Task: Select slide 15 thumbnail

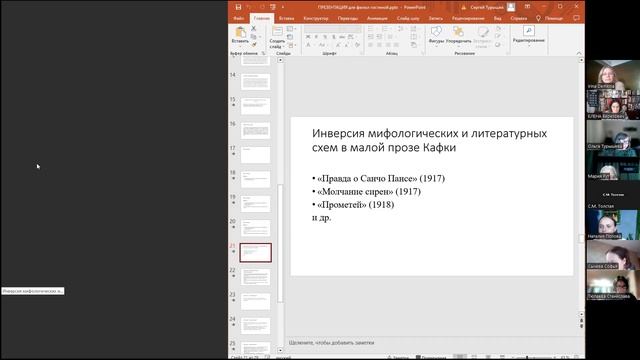Action: [256, 106]
